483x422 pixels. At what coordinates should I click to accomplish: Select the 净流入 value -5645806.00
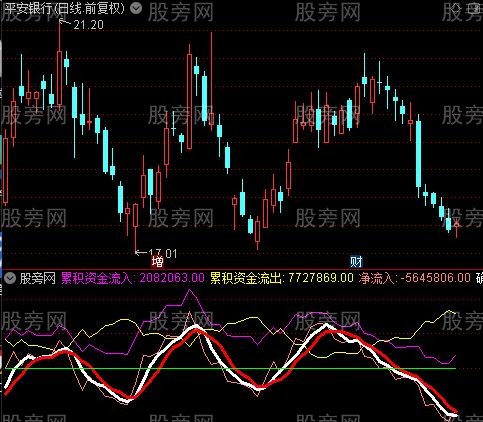pos(435,278)
